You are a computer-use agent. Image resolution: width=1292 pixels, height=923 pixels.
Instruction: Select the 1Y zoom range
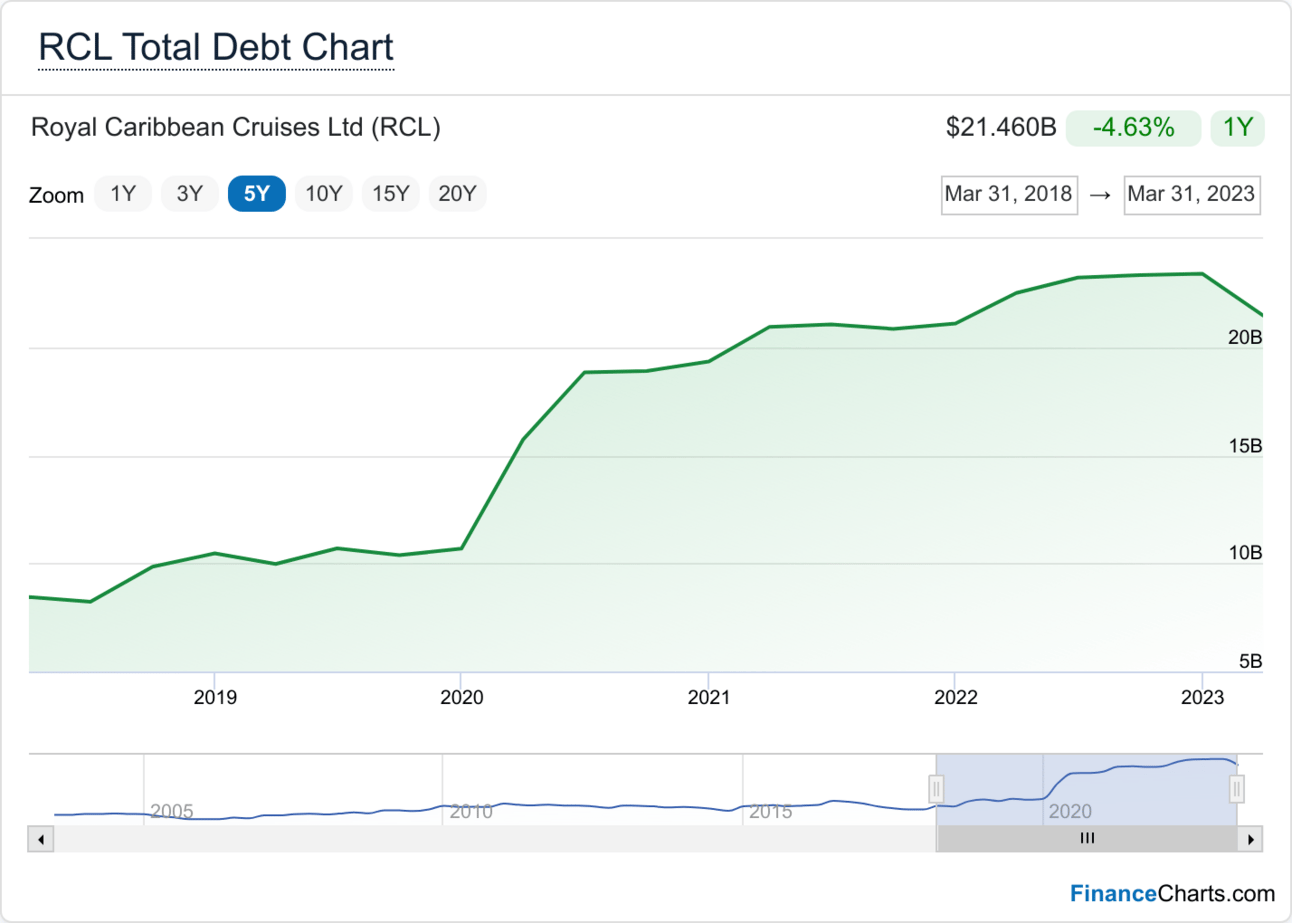(x=123, y=194)
